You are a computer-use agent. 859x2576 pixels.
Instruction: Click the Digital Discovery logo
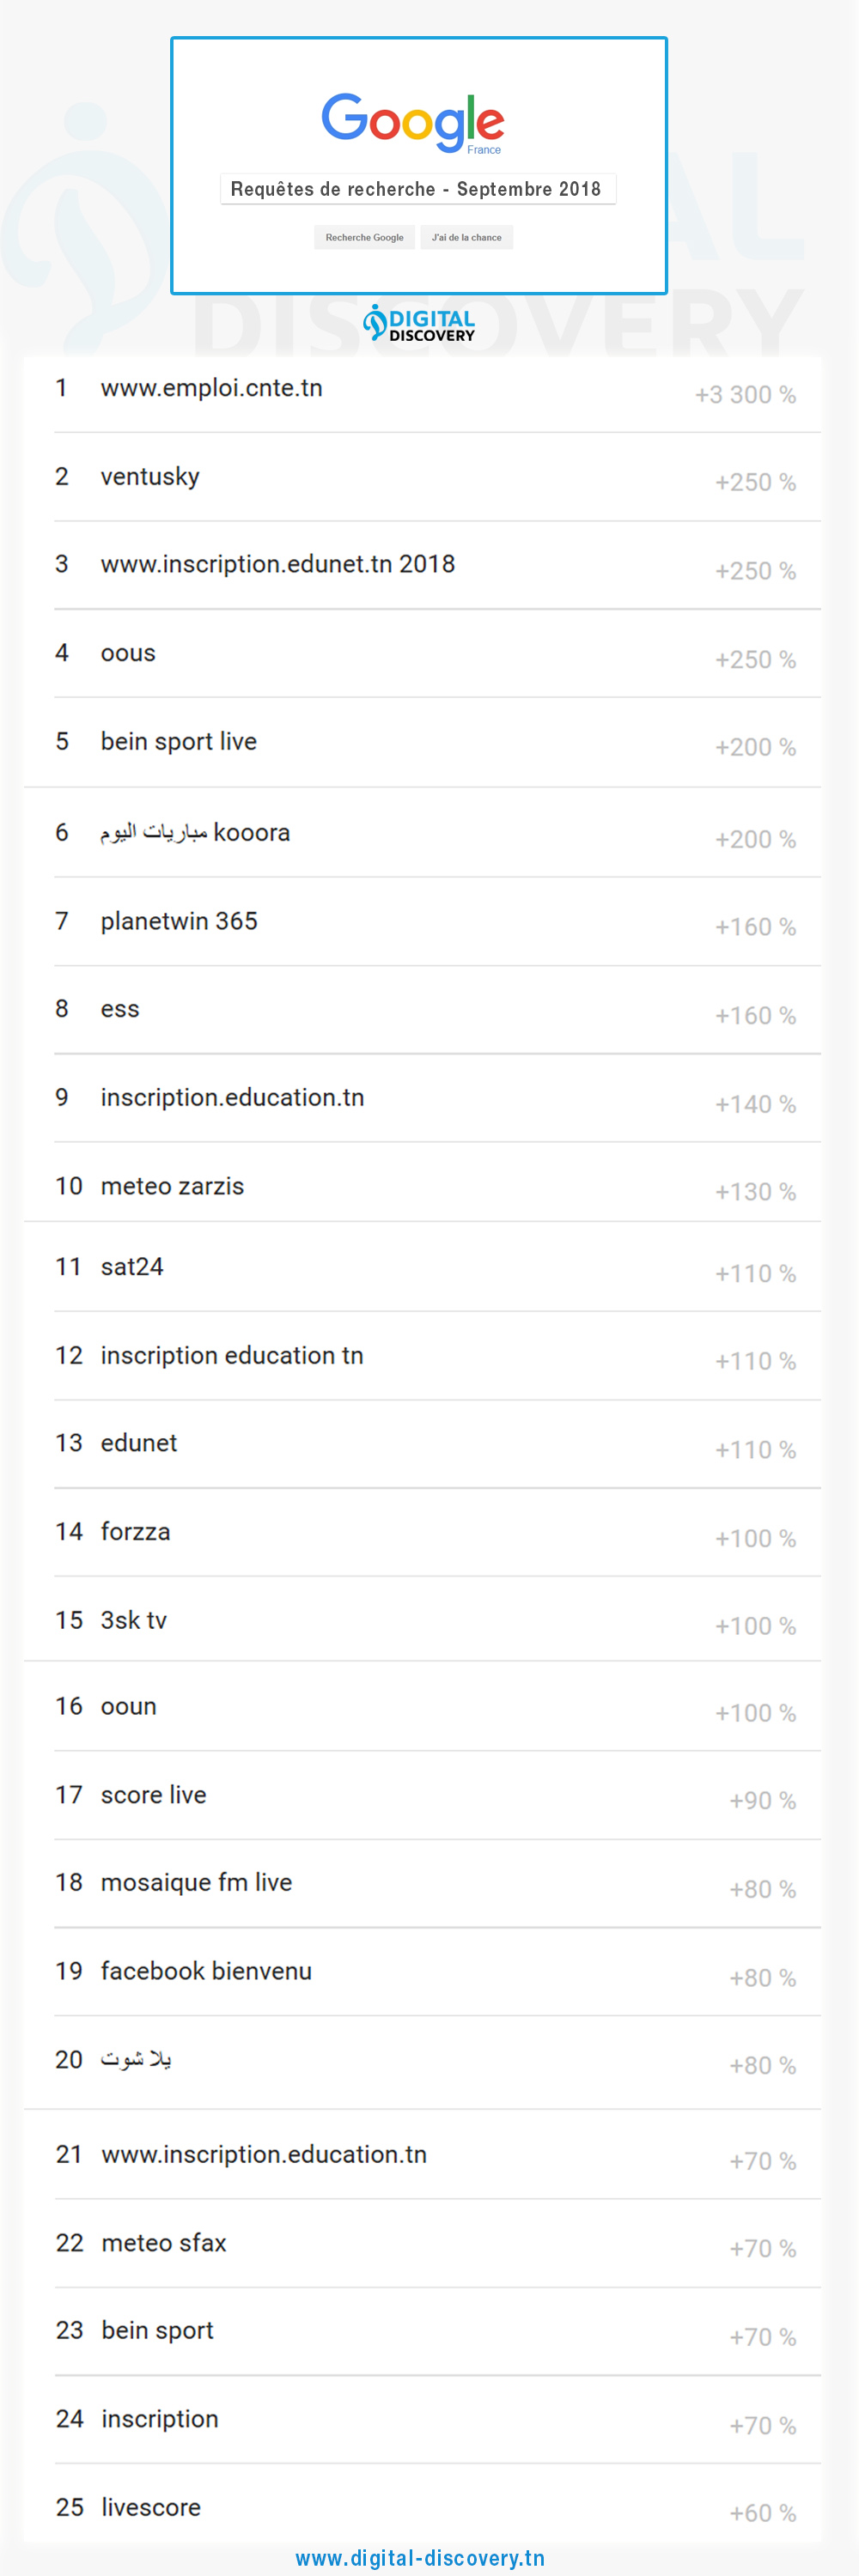pyautogui.click(x=419, y=324)
